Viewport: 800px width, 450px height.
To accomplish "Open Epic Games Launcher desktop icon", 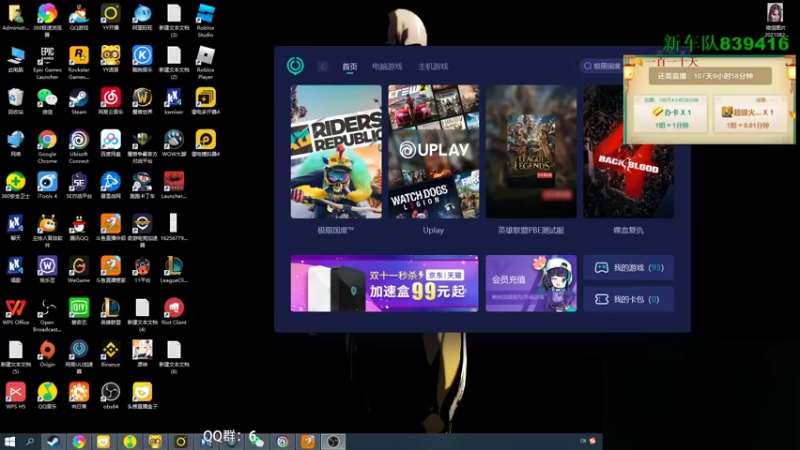I will click(47, 63).
